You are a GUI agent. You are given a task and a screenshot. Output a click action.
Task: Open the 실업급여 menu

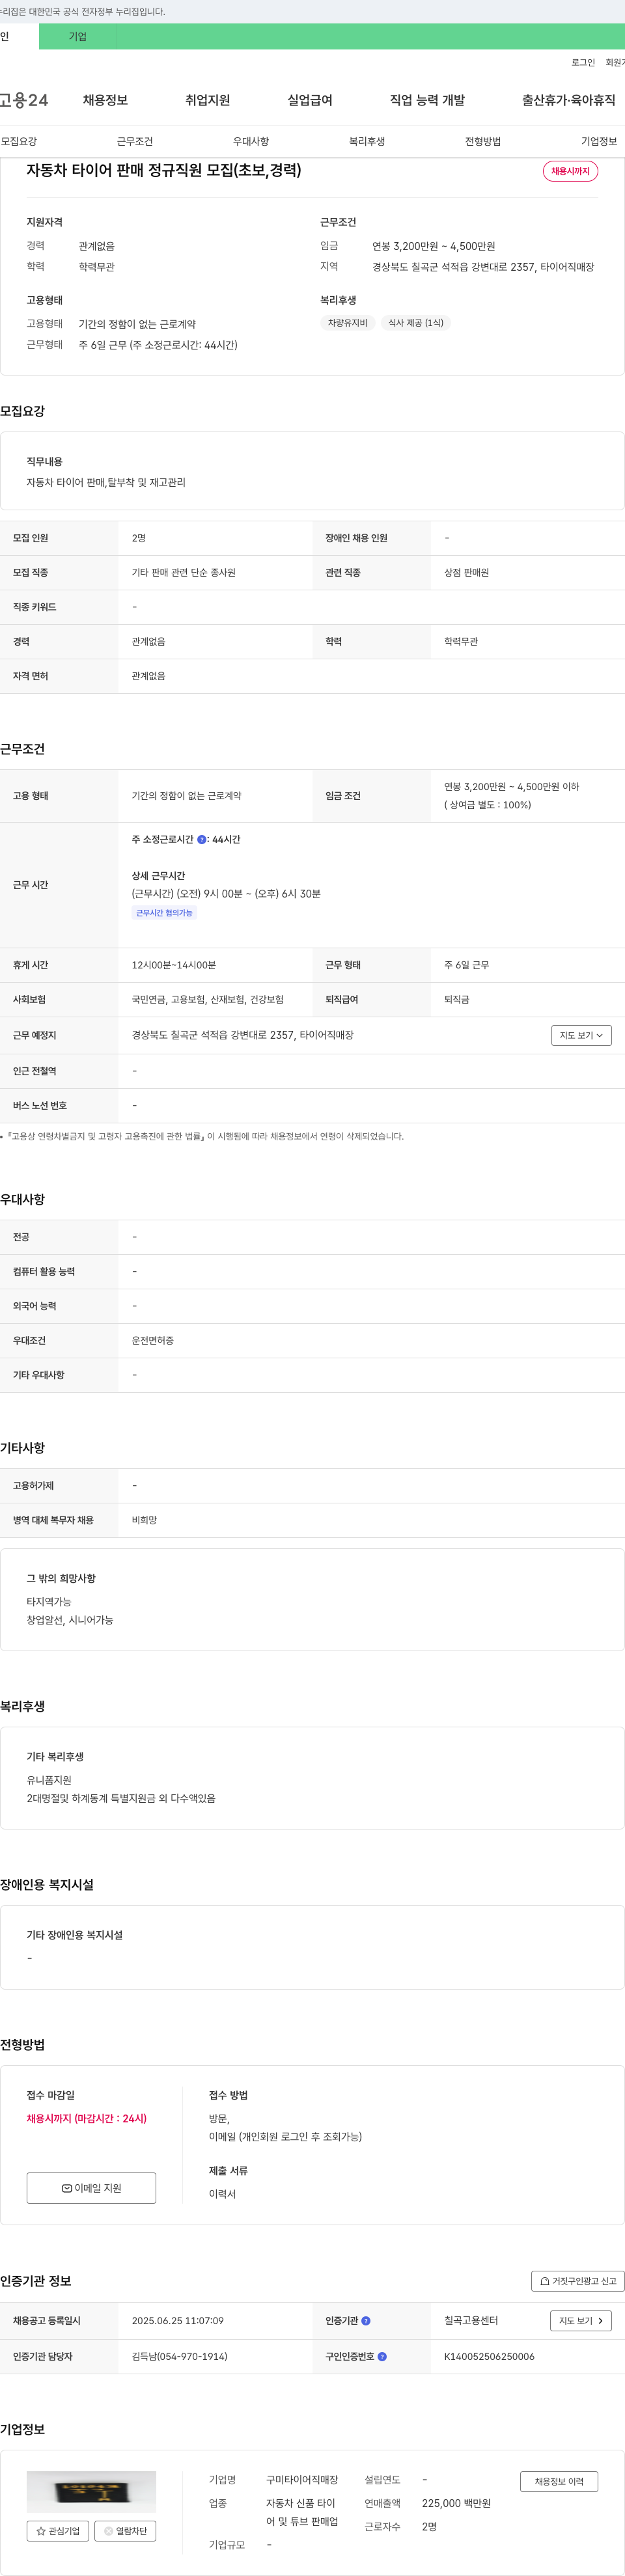point(310,100)
